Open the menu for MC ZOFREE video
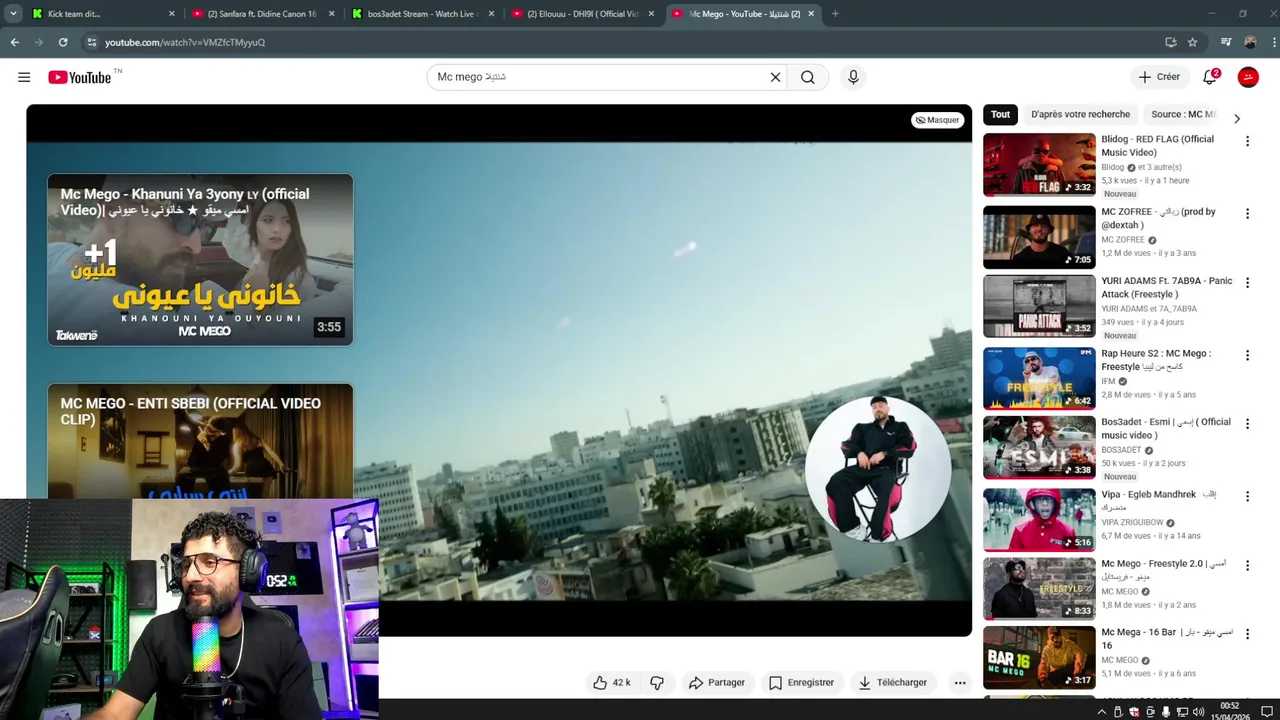Viewport: 1280px width, 720px height. [1247, 214]
